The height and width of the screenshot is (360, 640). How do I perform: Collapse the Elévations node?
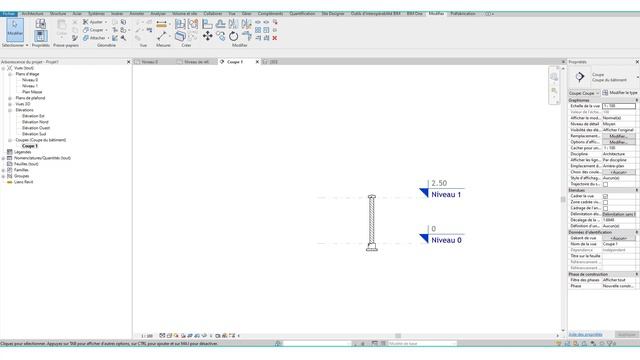coord(10,110)
